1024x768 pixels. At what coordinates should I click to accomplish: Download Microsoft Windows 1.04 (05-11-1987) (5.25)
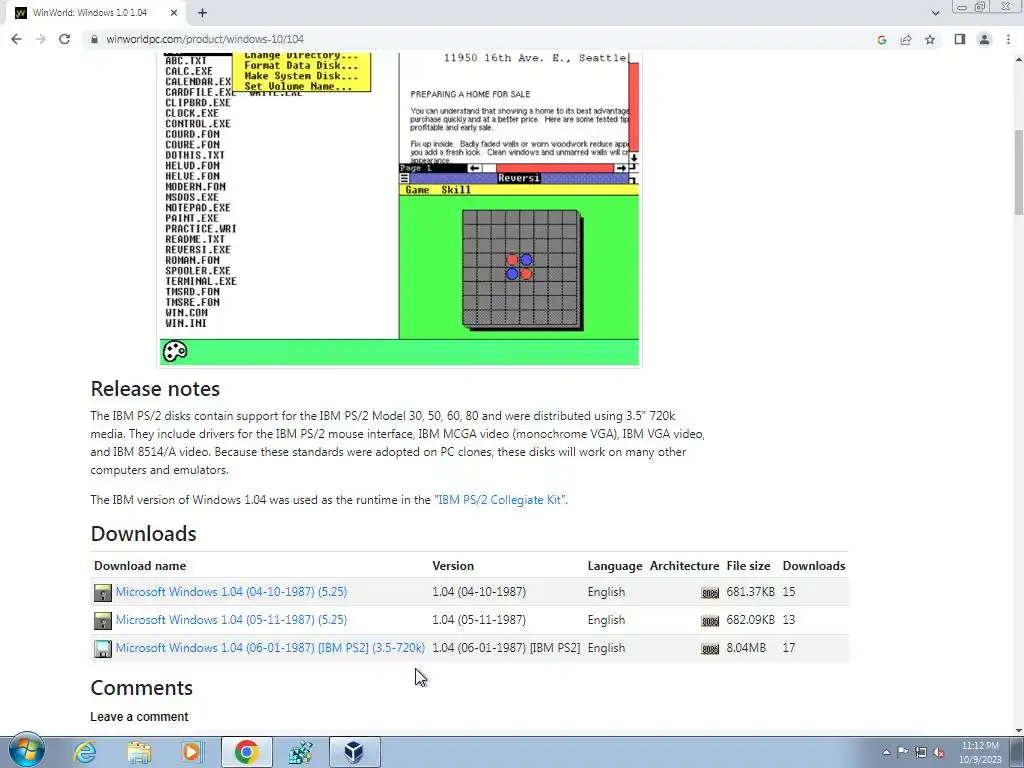tap(231, 620)
